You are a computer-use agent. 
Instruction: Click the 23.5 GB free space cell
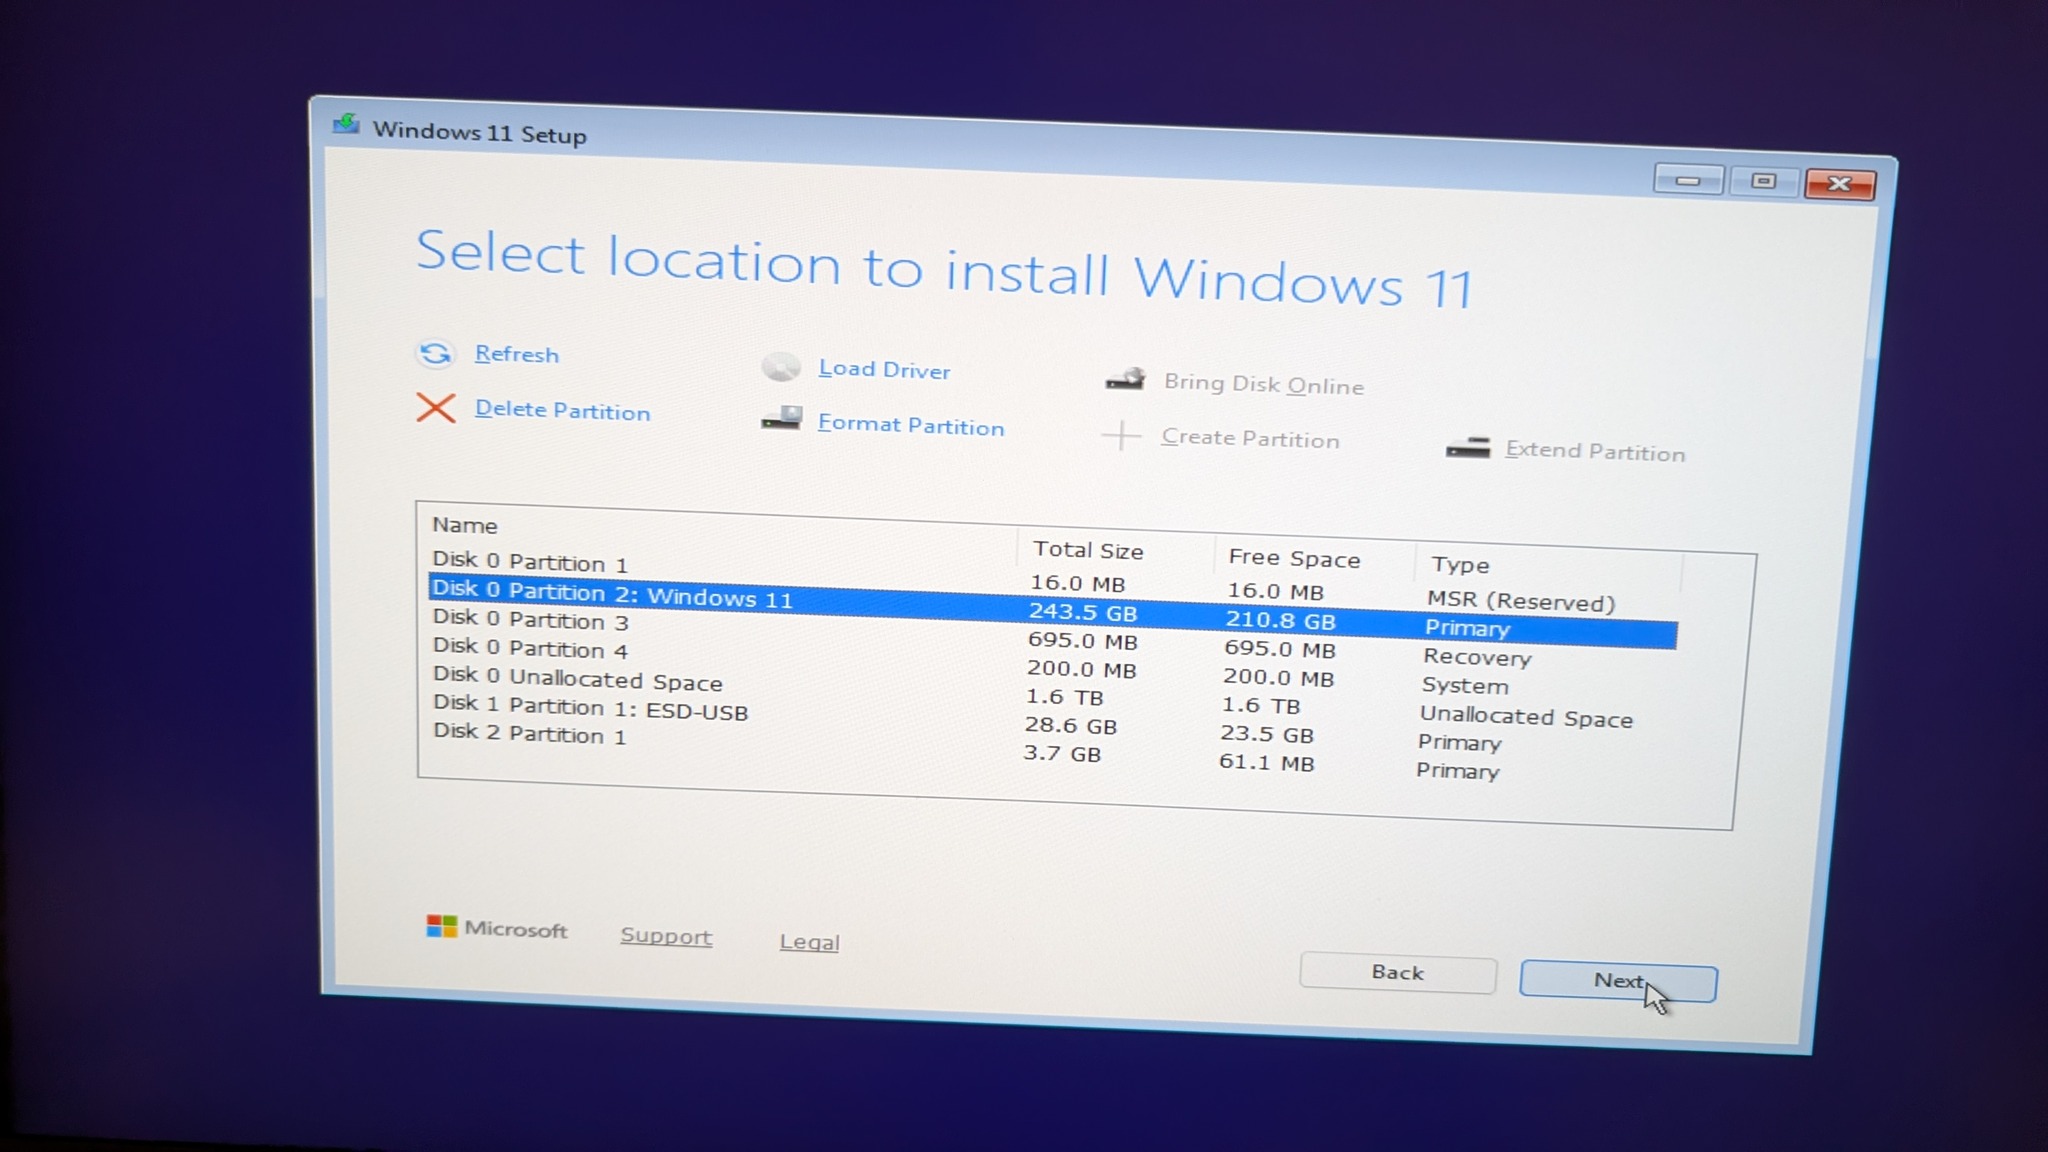coord(1267,734)
